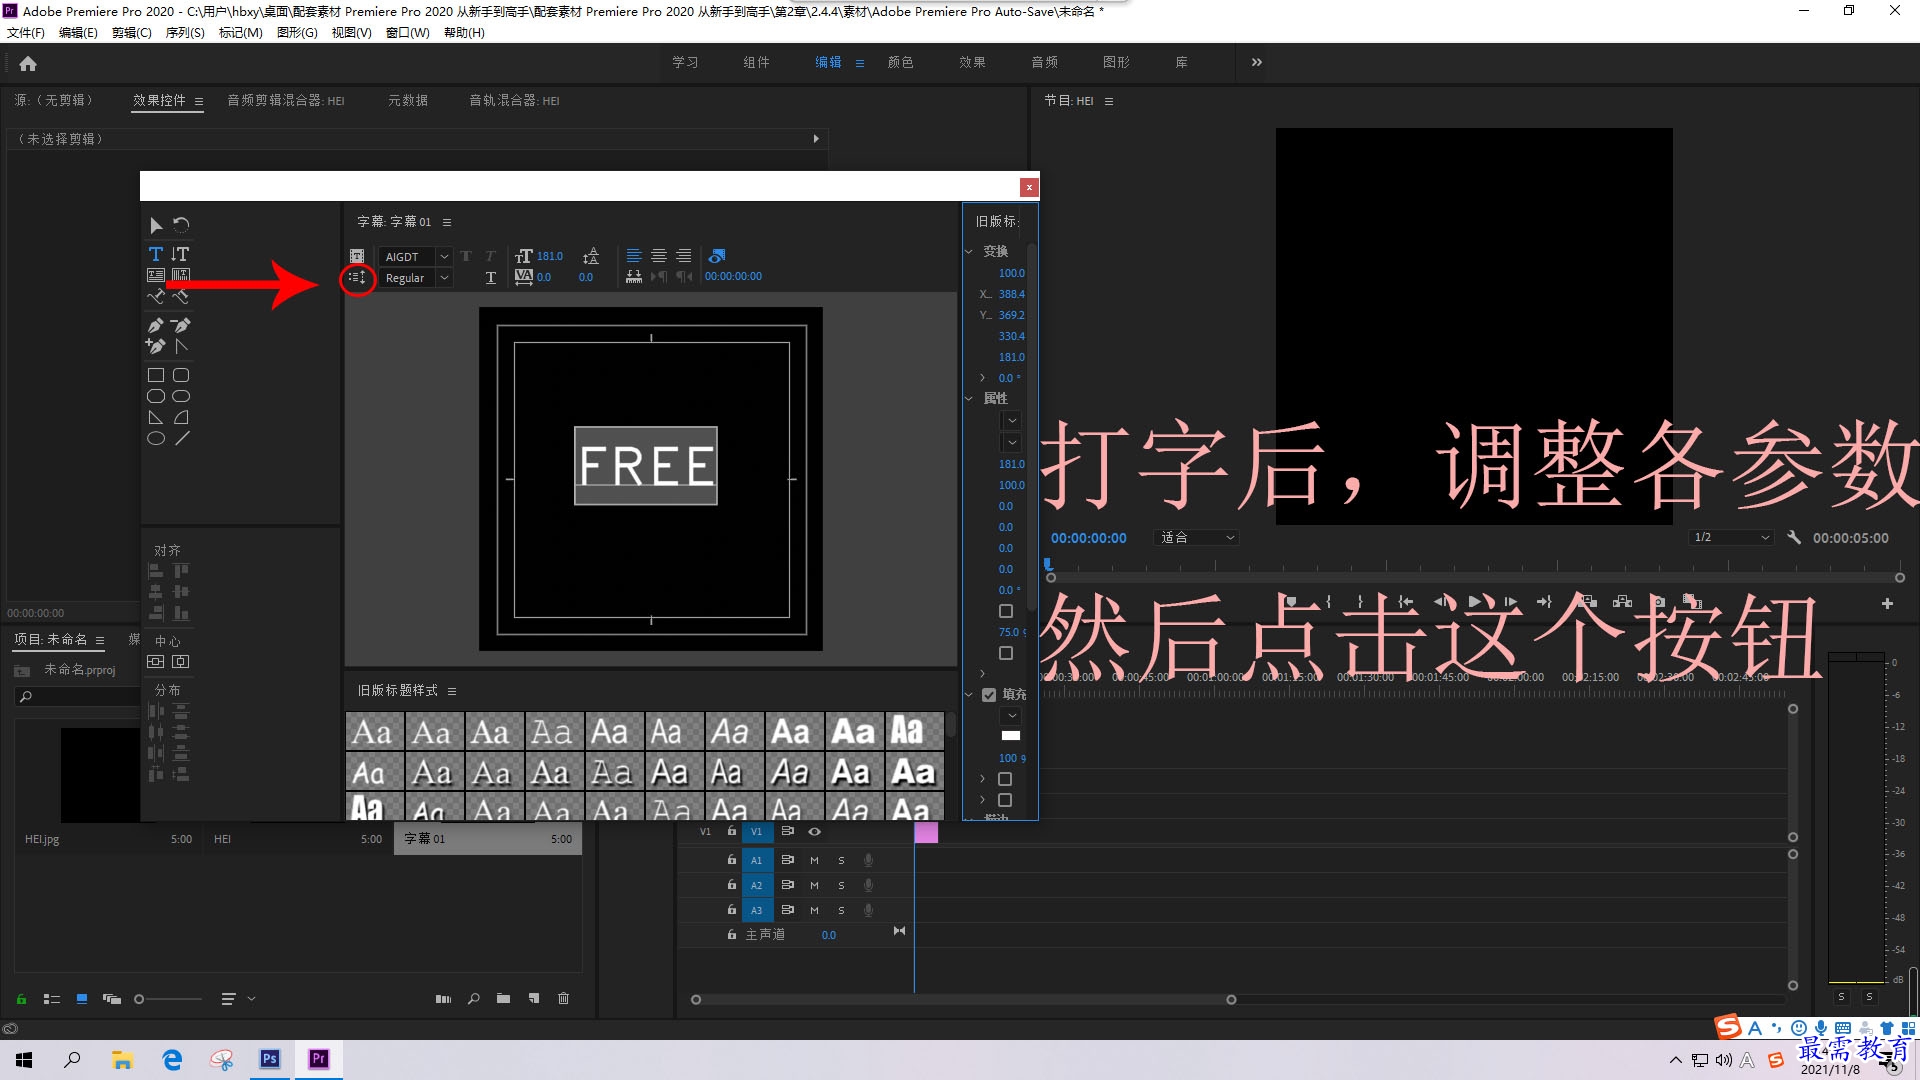The height and width of the screenshot is (1080, 1920).
Task: Open Photoshop from the Windows taskbar
Action: 270,1059
